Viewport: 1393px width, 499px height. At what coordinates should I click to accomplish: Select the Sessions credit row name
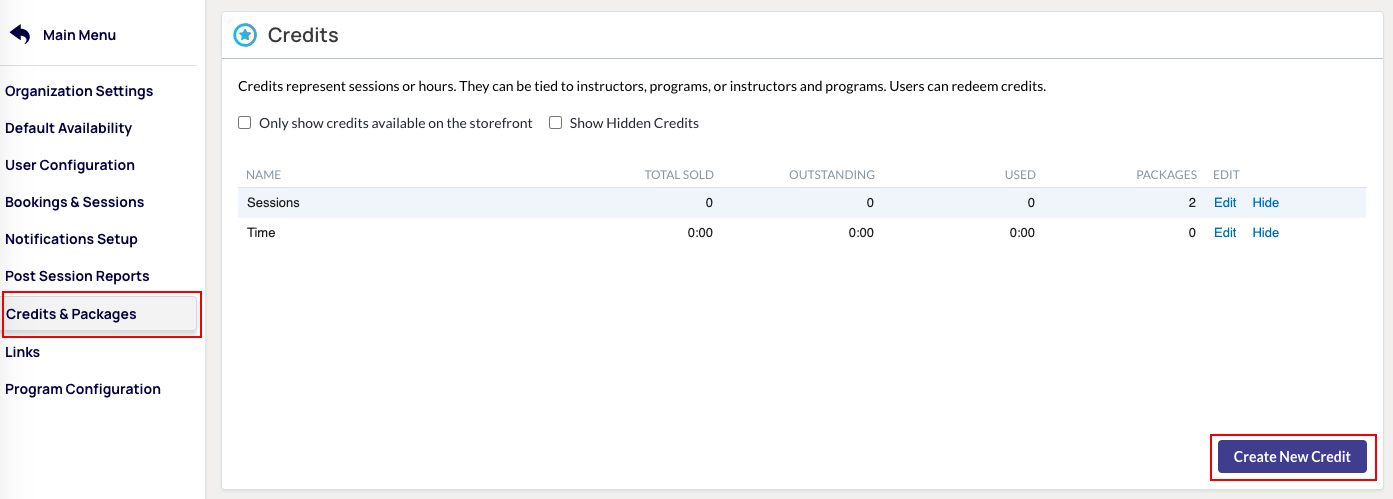pyautogui.click(x=273, y=203)
